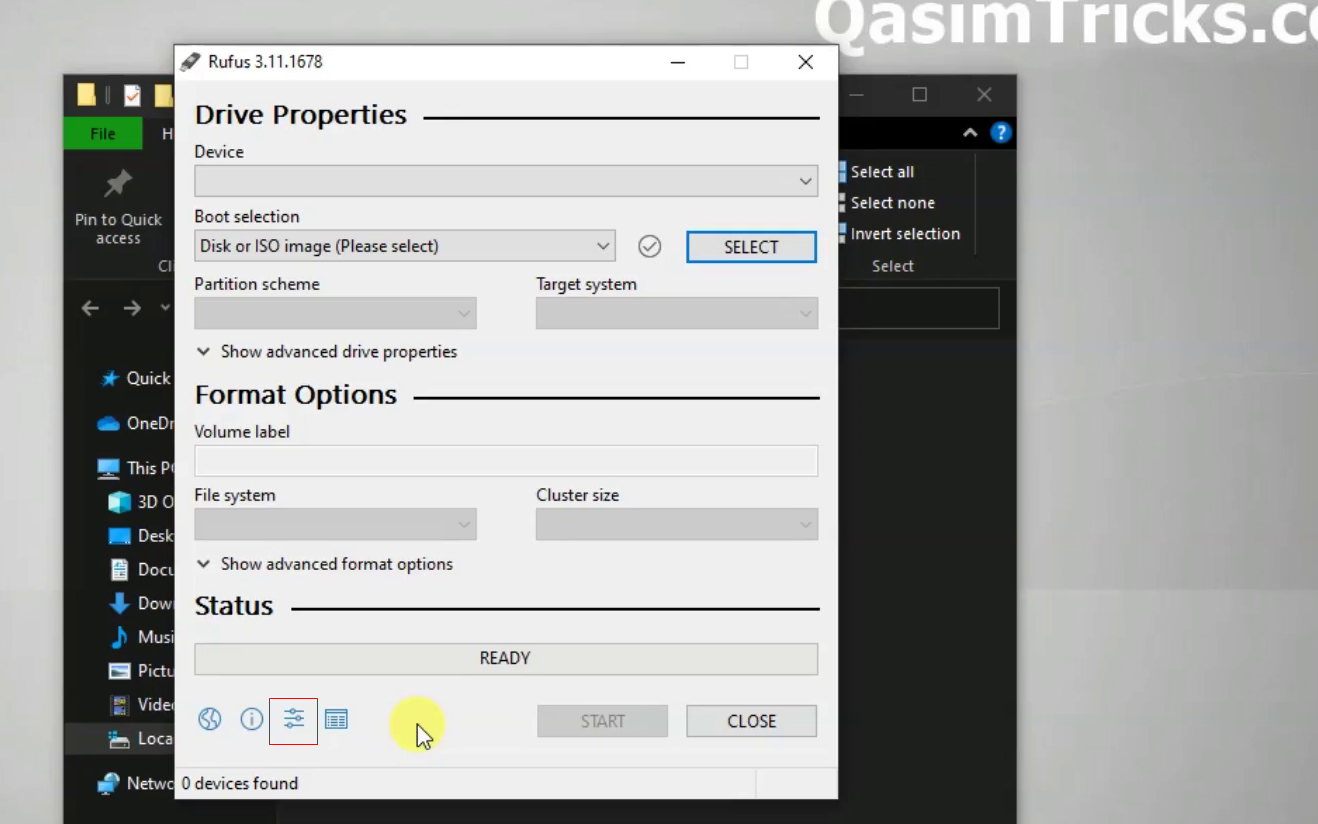Click the Explorer title bar properties icon

(x=132, y=95)
